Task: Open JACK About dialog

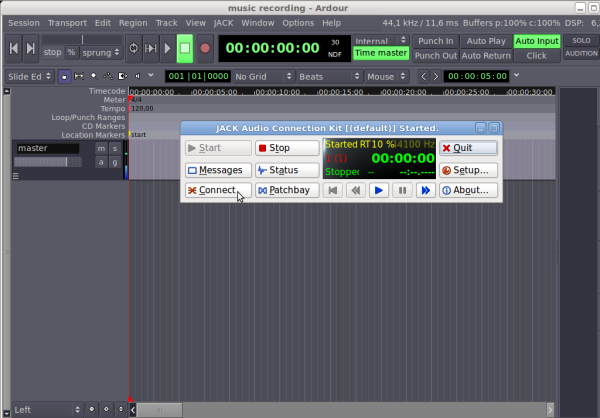Action: pyautogui.click(x=468, y=190)
